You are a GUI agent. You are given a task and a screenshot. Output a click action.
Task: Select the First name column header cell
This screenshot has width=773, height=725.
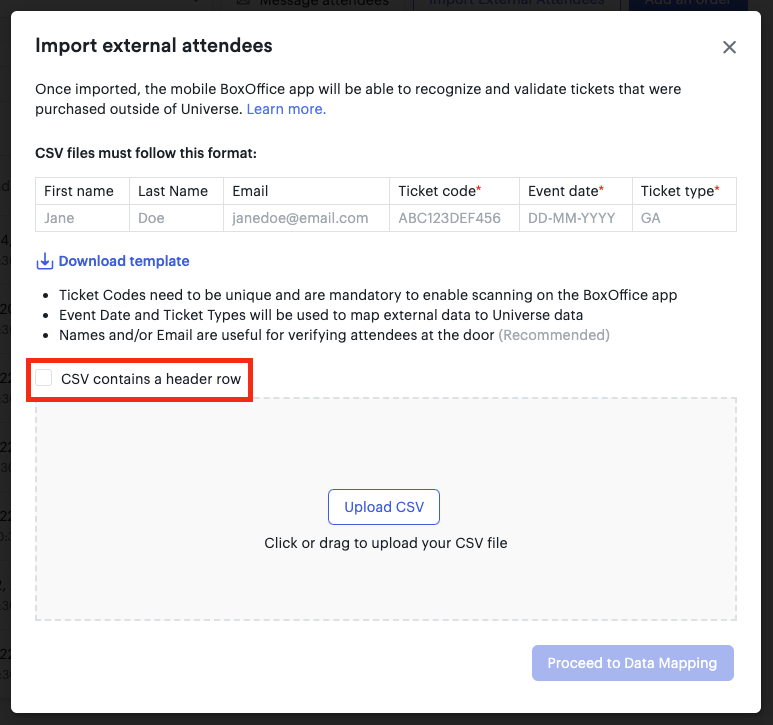tap(82, 191)
